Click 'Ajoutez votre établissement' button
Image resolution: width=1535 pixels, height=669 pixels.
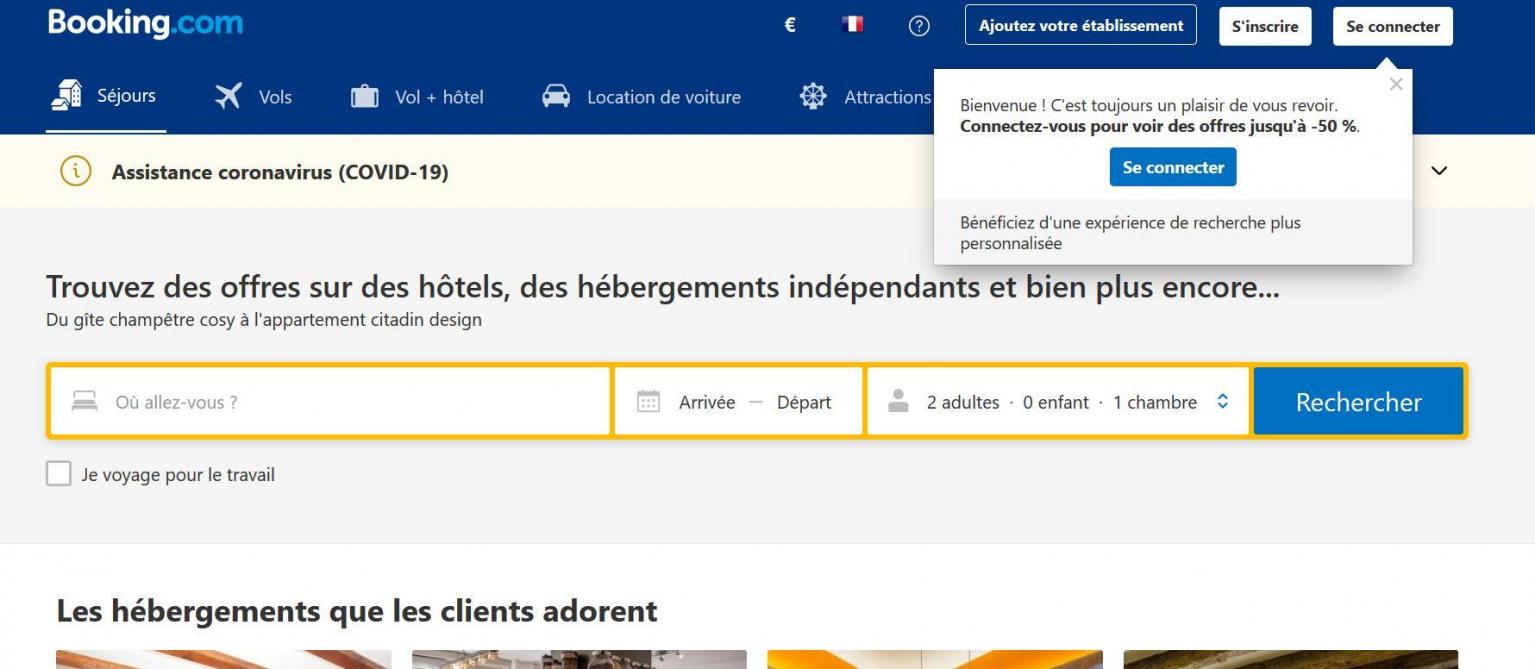(1080, 26)
